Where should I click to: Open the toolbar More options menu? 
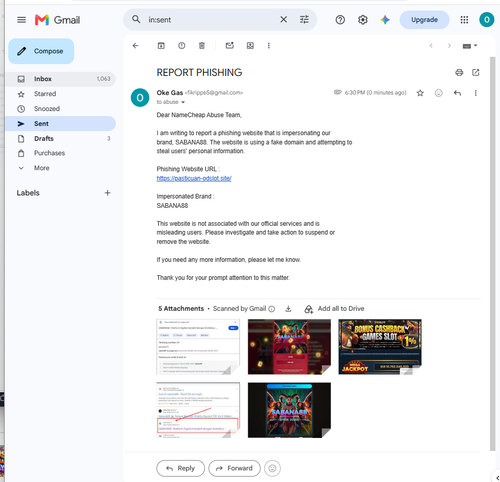point(269,46)
